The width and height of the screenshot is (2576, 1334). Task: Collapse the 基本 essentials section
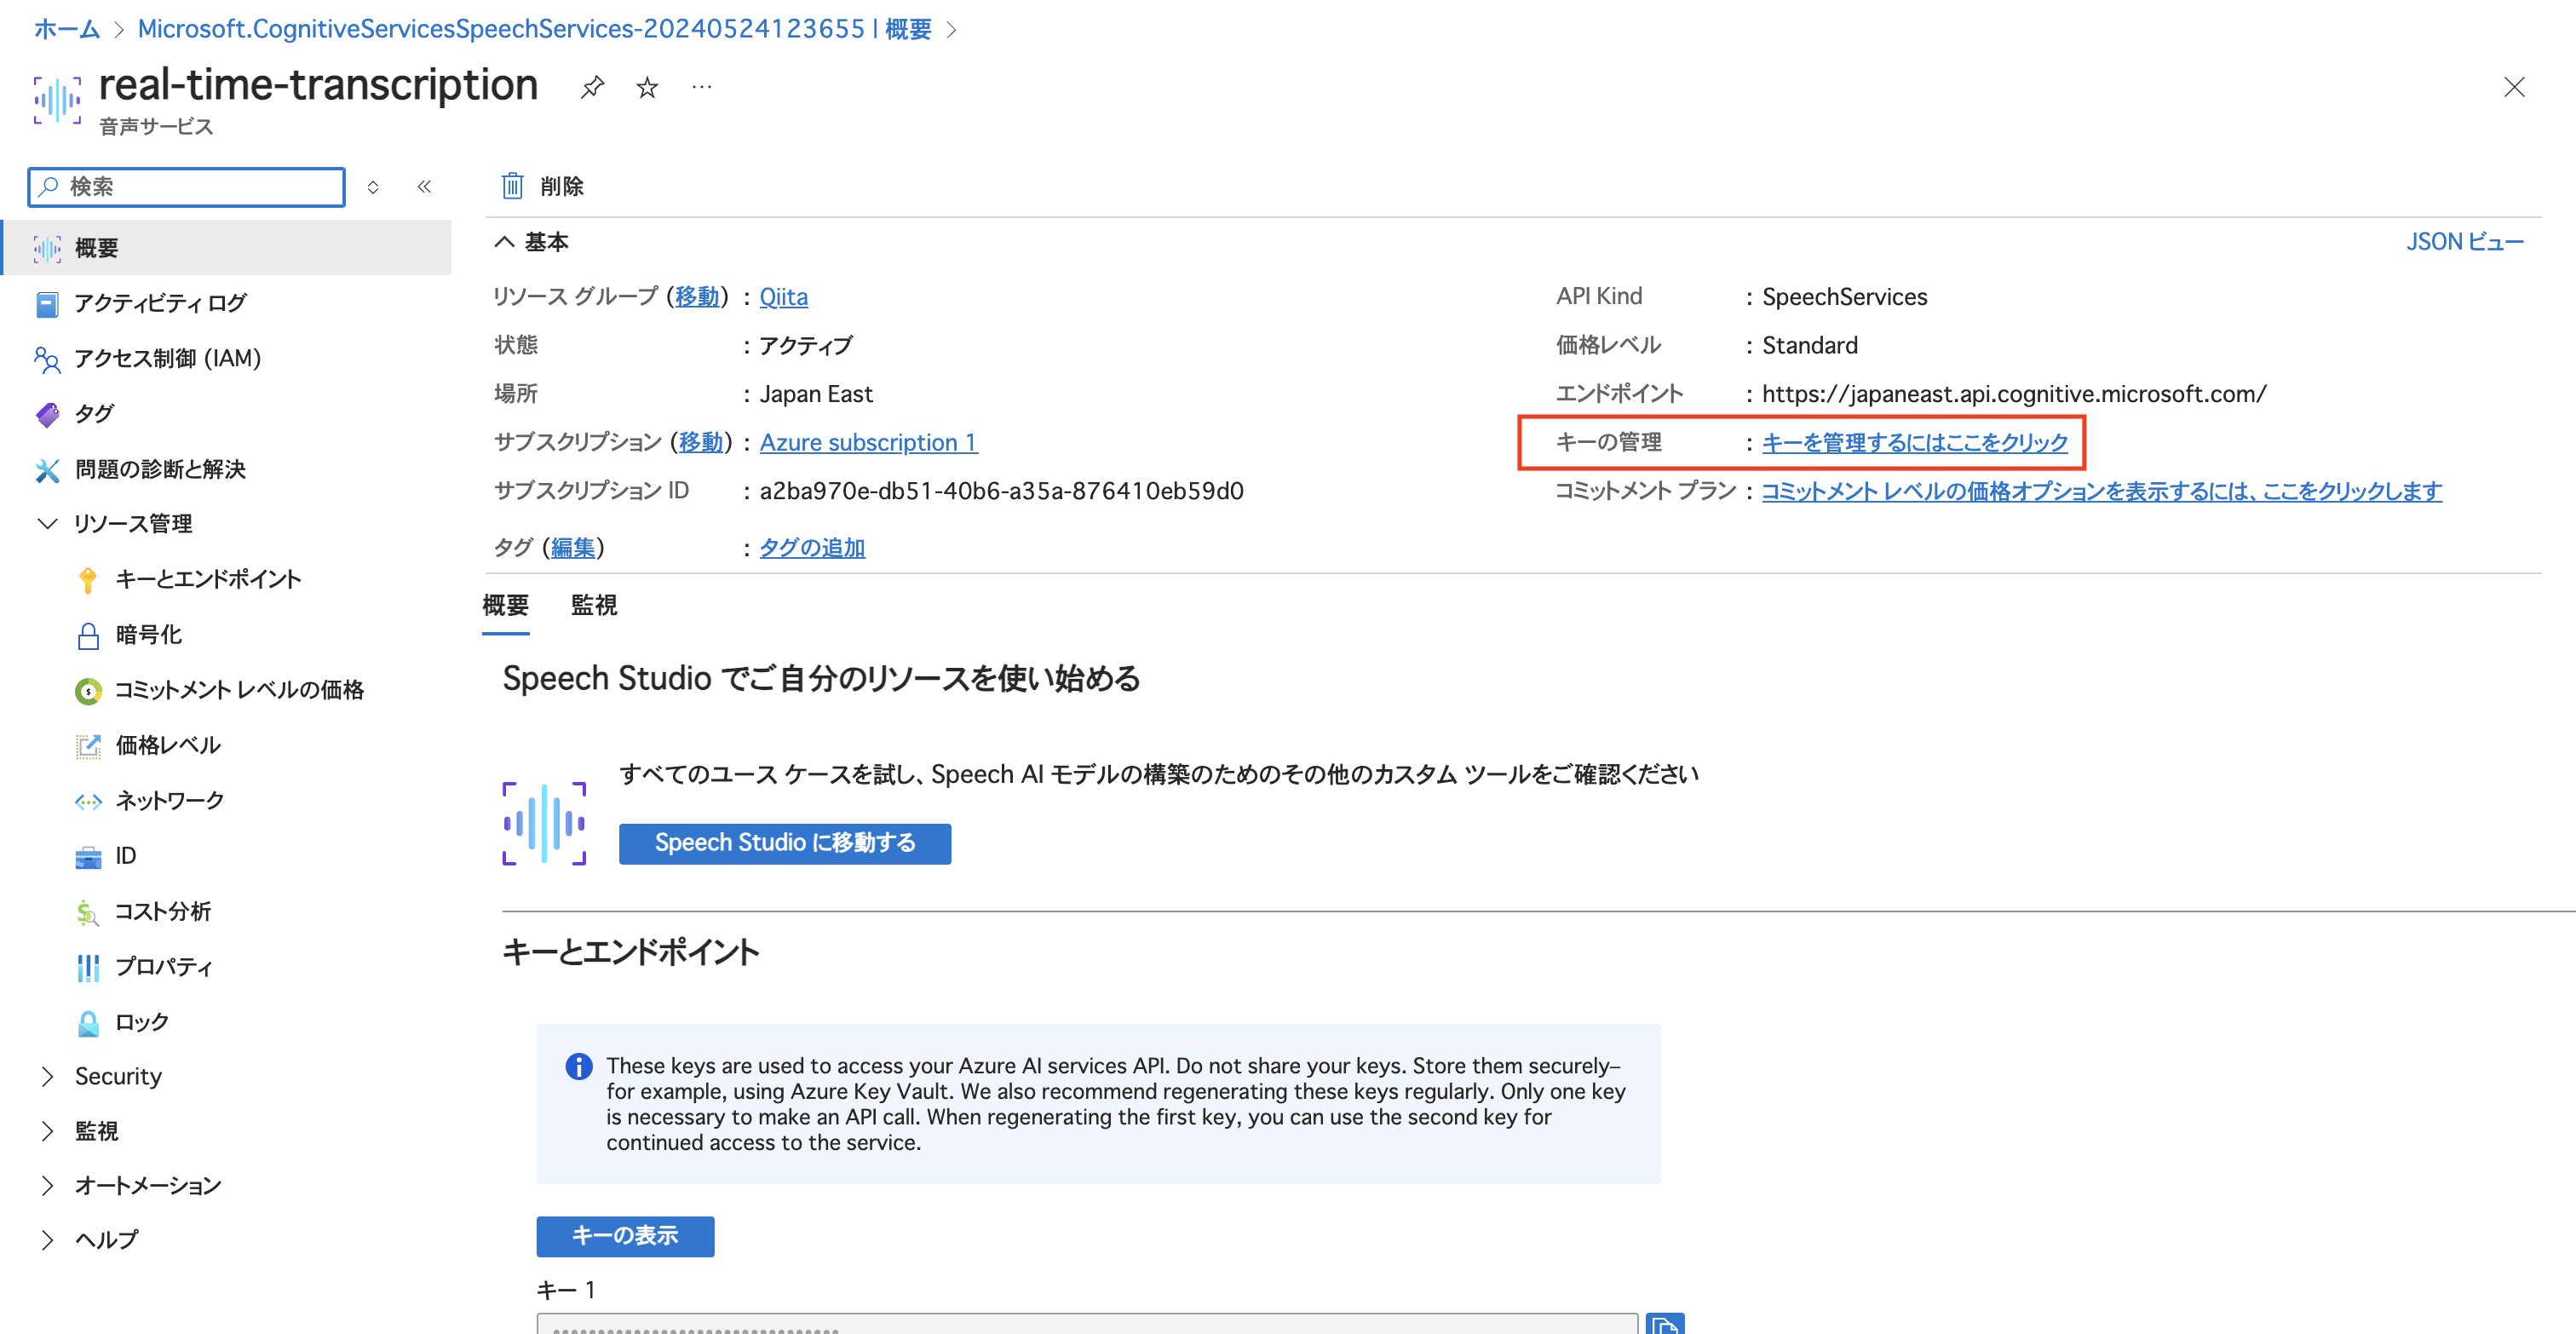505,242
